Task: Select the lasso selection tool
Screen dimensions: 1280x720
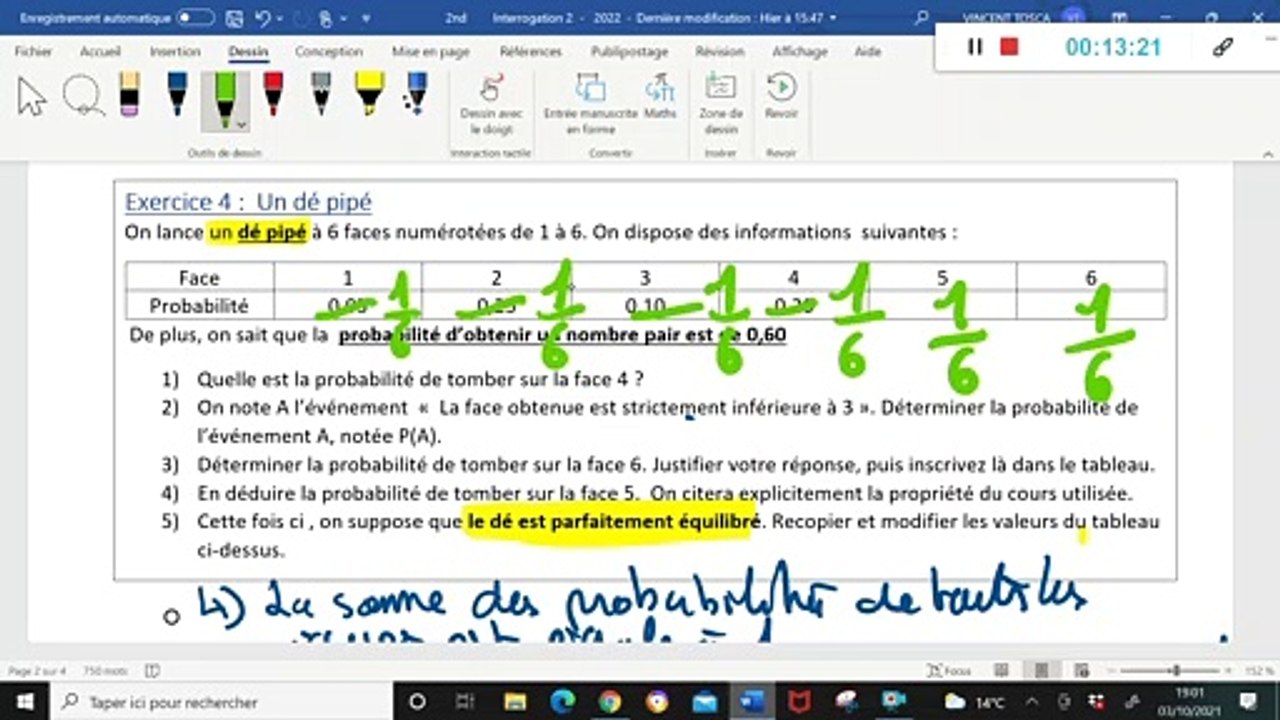Action: (x=82, y=97)
